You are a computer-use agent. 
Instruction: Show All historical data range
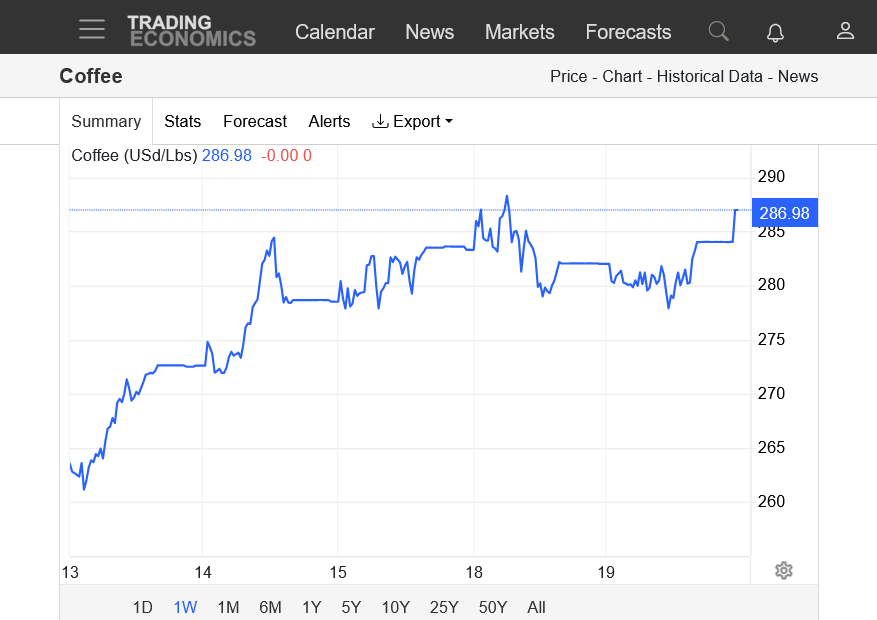[x=536, y=607]
